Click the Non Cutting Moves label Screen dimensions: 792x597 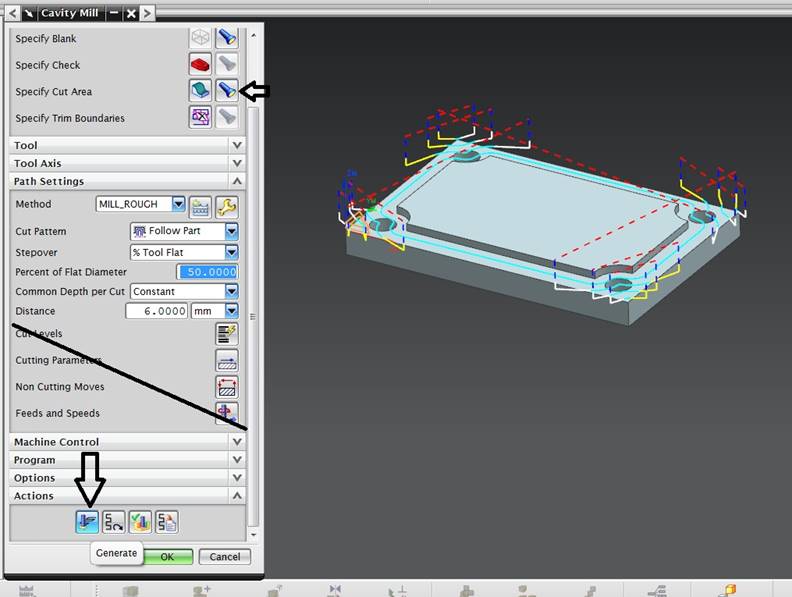[x=60, y=387]
